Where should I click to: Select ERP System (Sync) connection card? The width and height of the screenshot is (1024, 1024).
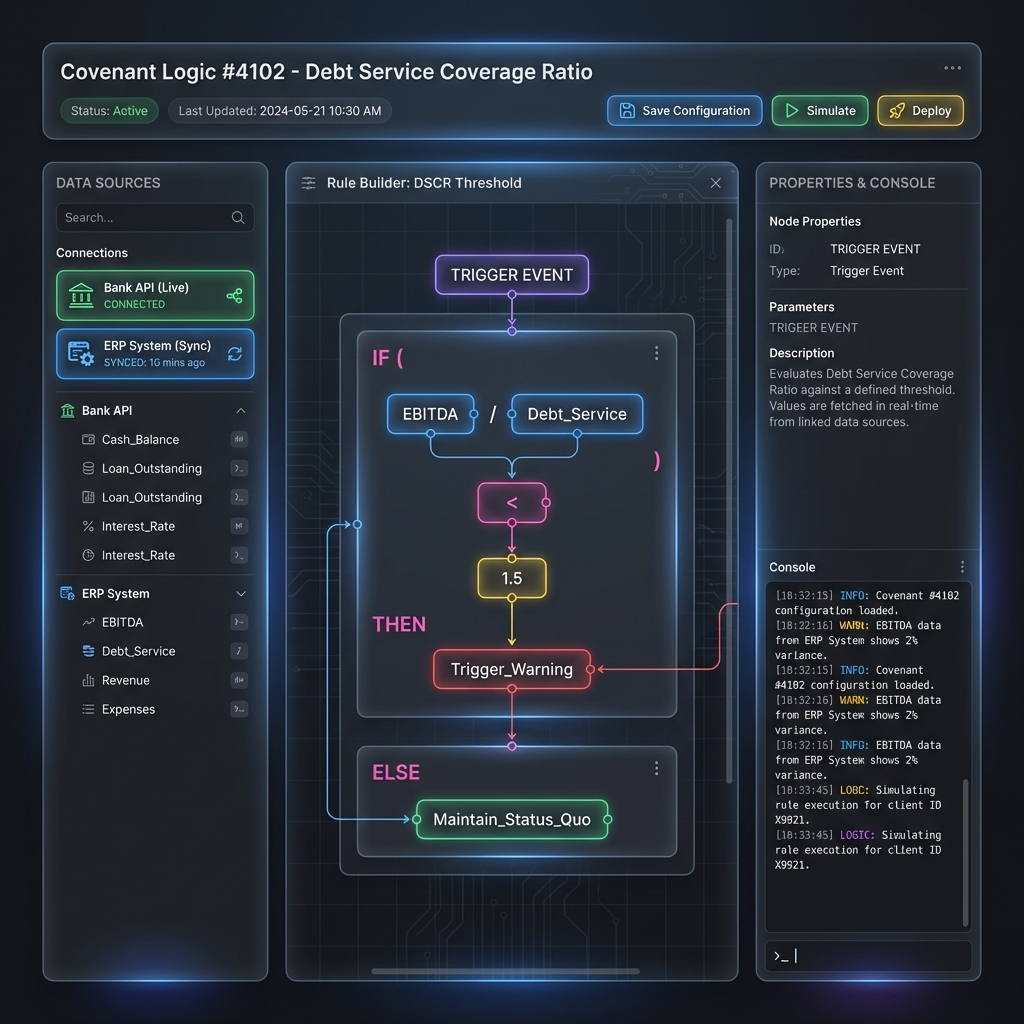click(155, 353)
